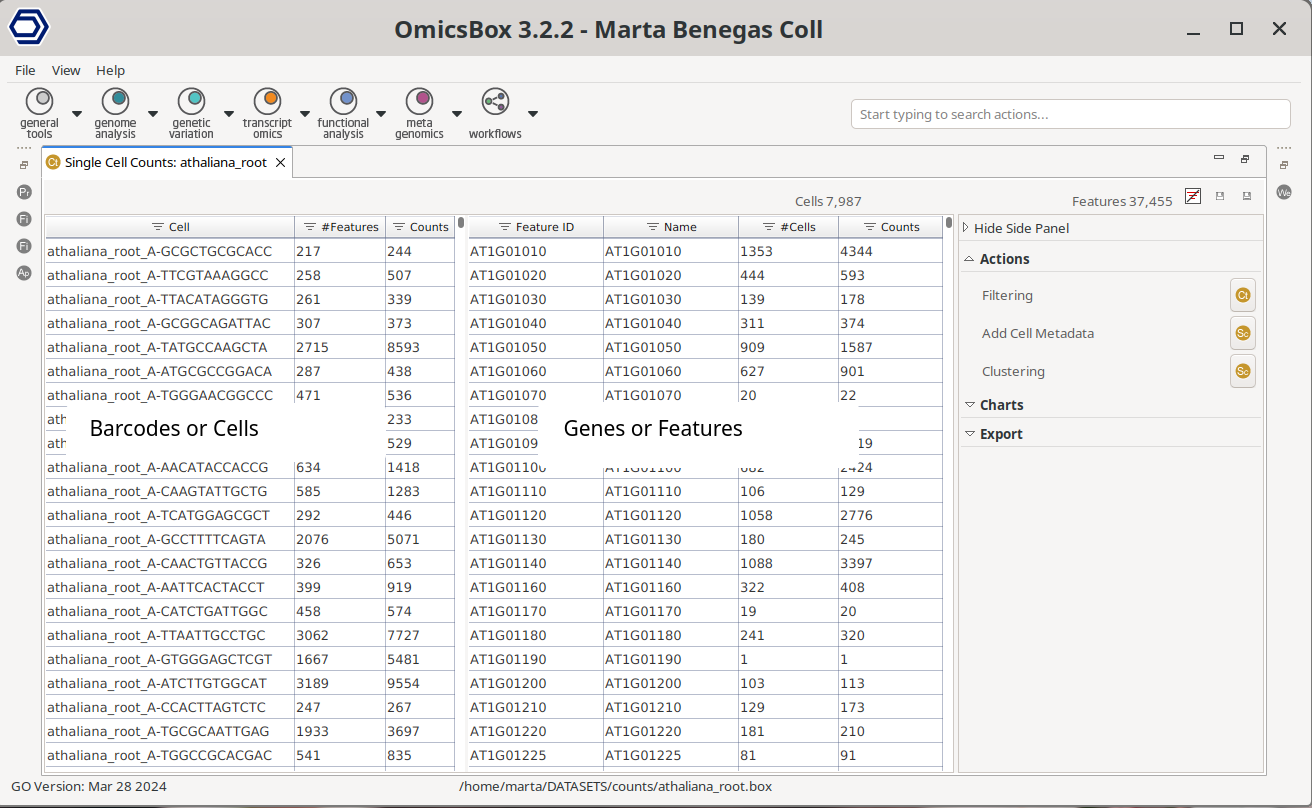Screen dimensions: 1312x808
Task: Click the transcriptomics toolbar icon
Action: tap(267, 101)
